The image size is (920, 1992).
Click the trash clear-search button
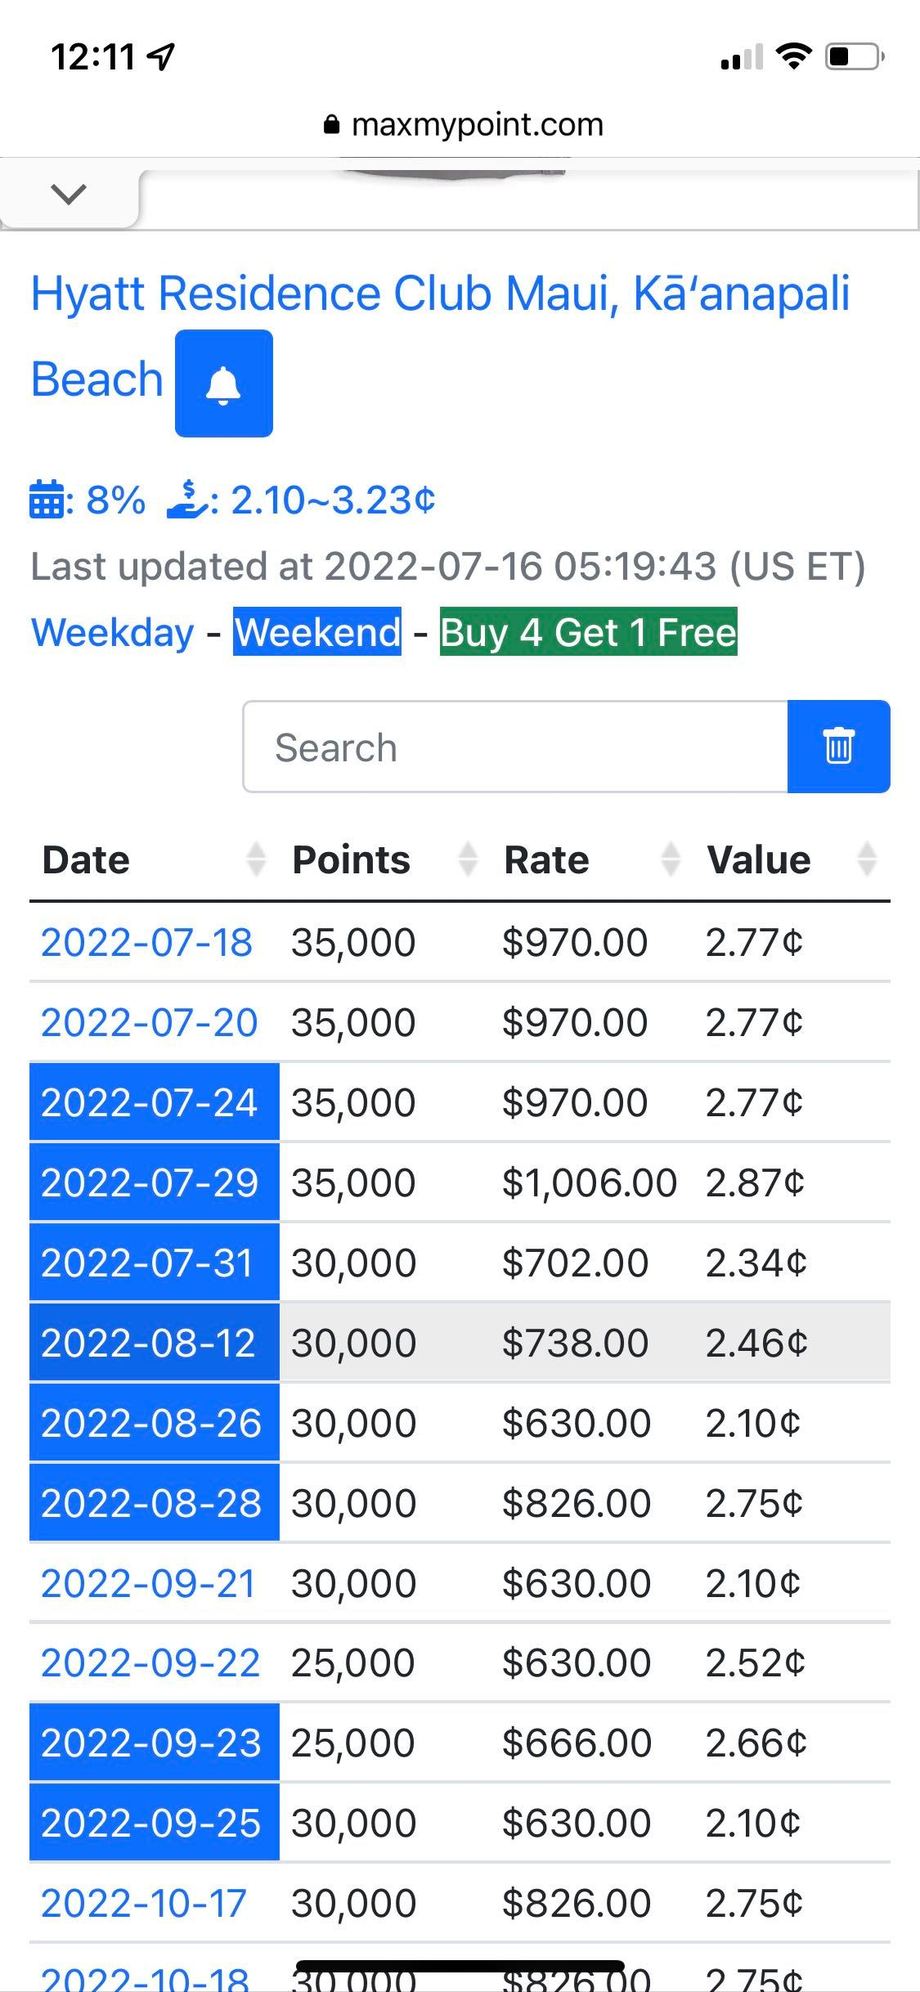(x=838, y=746)
